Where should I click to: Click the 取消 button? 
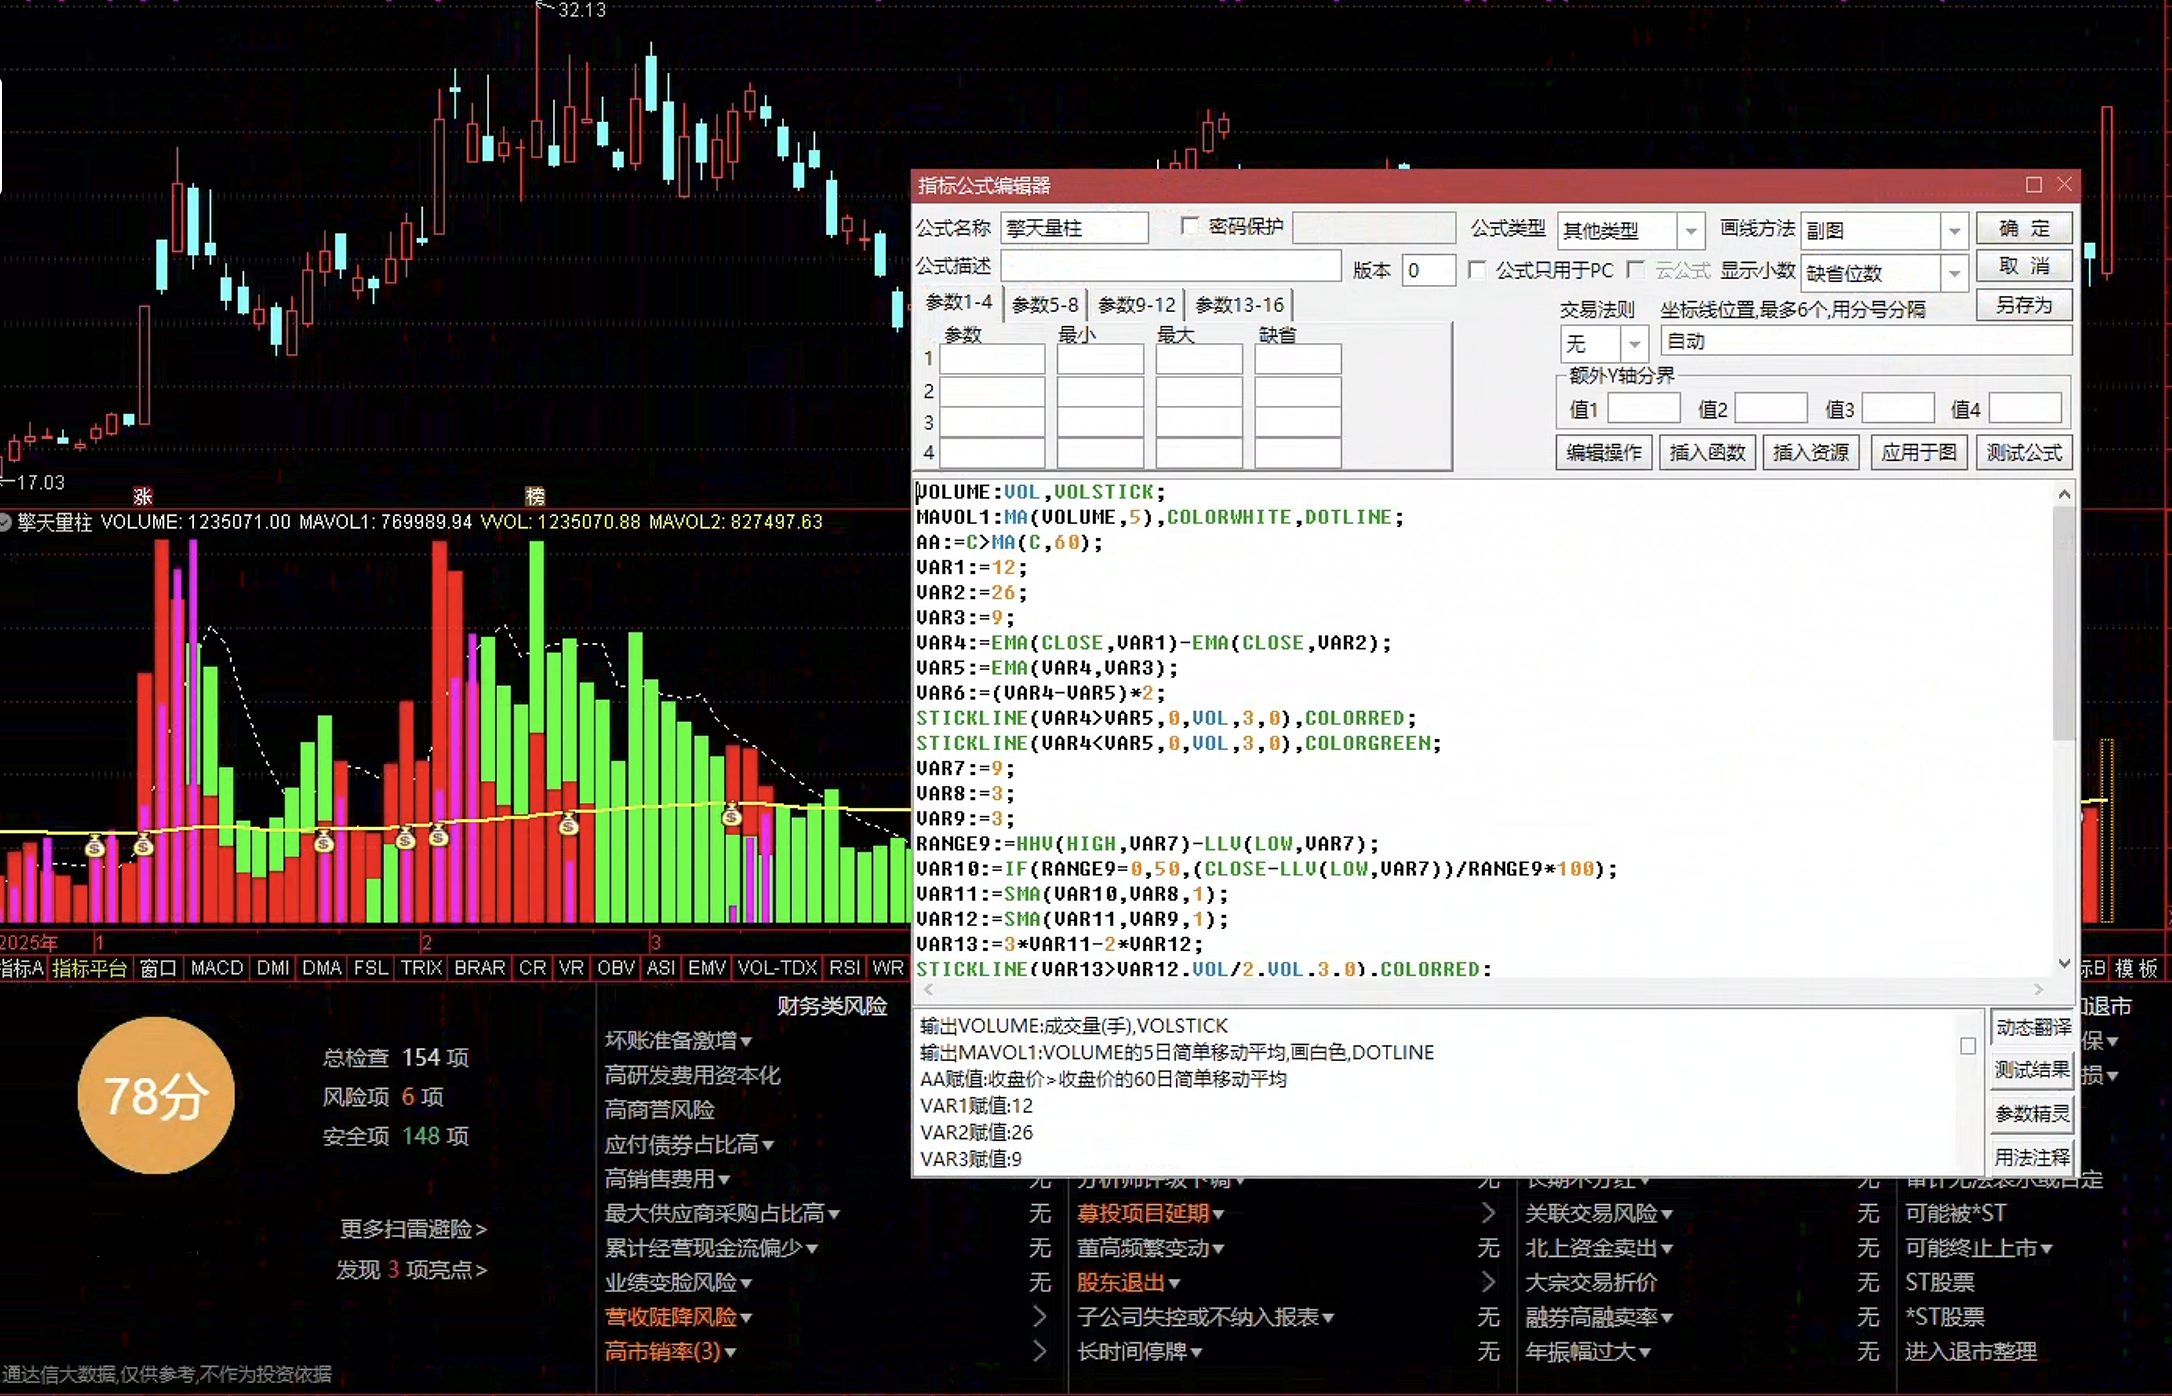2024,266
